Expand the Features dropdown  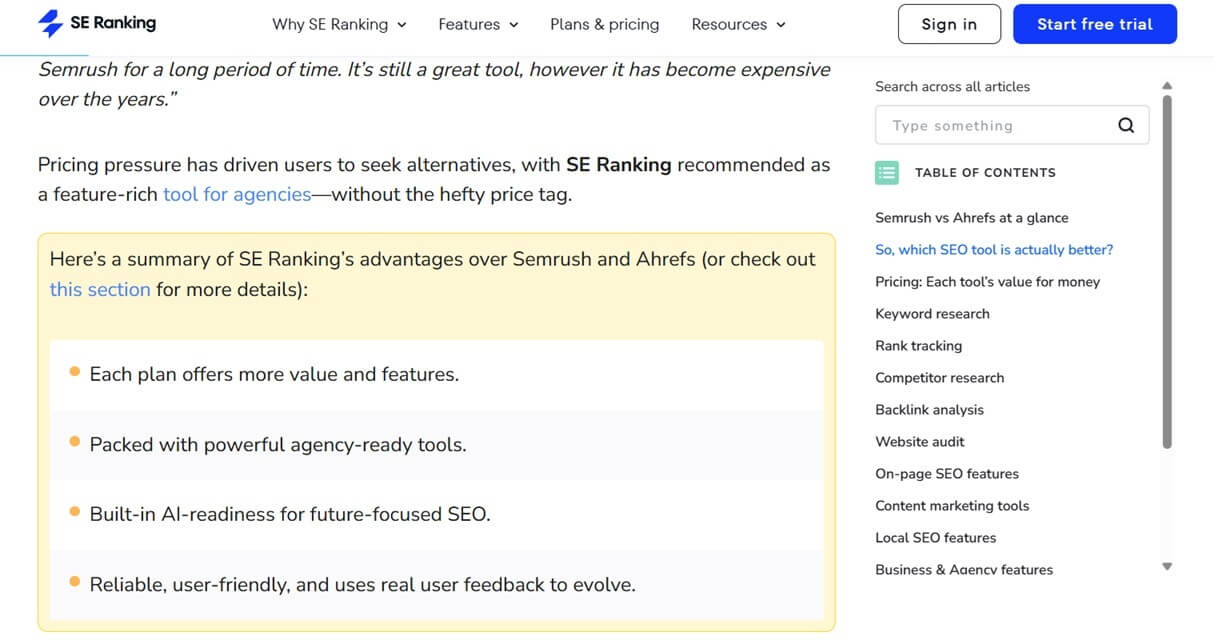(470, 23)
